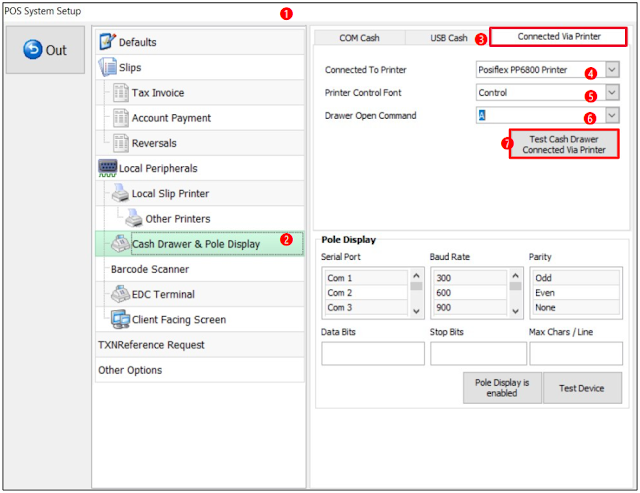Image resolution: width=640 pixels, height=493 pixels.
Task: Select Com 1 serial port
Action: point(366,278)
